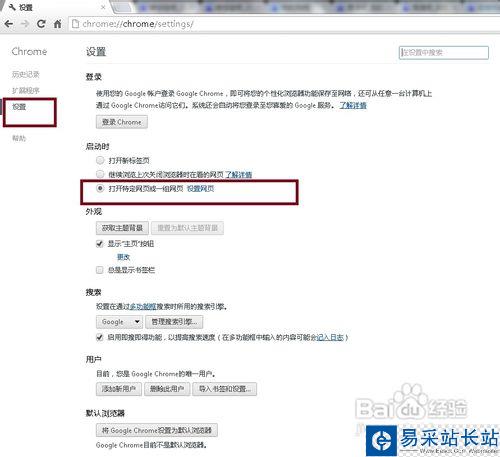Set Google Chrome as default browser button

tap(157, 430)
